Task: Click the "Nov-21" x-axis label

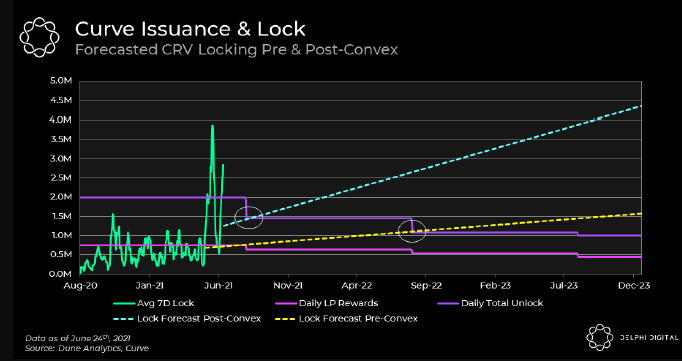Action: click(288, 285)
